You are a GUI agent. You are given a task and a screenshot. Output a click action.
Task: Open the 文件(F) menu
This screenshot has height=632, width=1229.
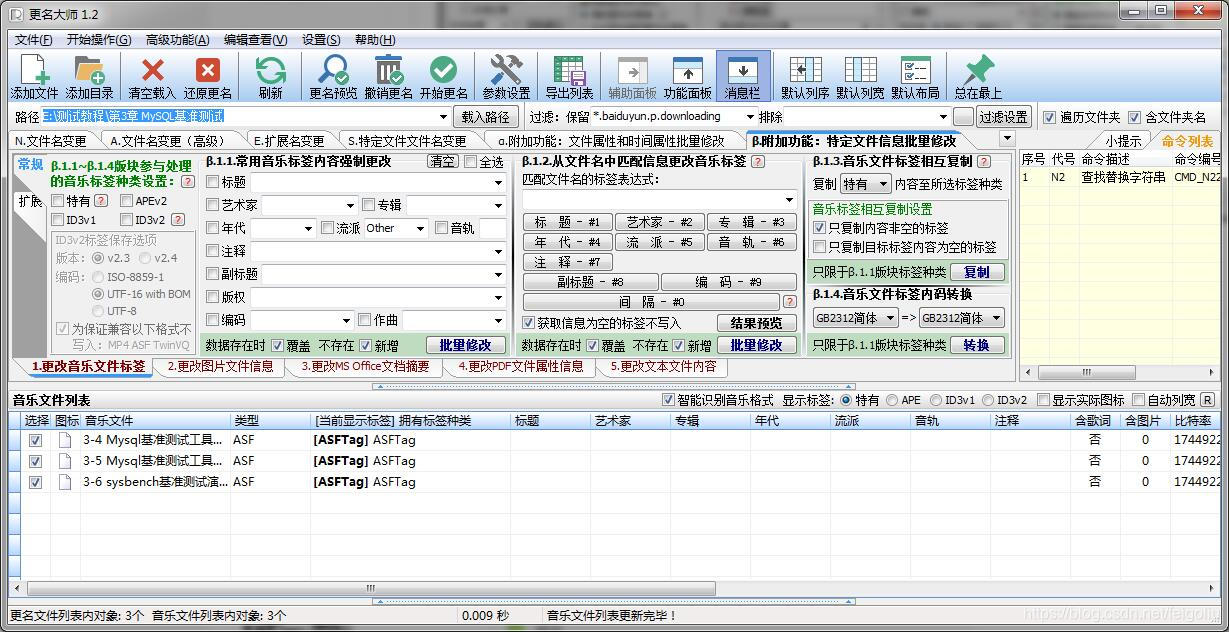tap(34, 40)
